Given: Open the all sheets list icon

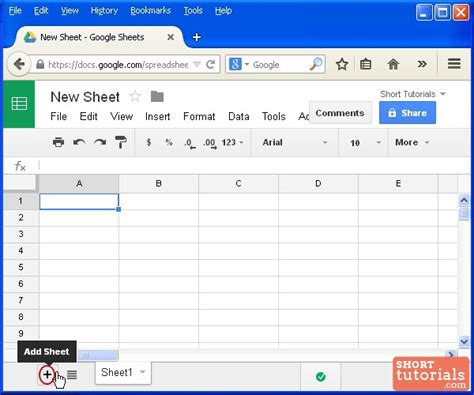Looking at the screenshot, I should pyautogui.click(x=72, y=374).
